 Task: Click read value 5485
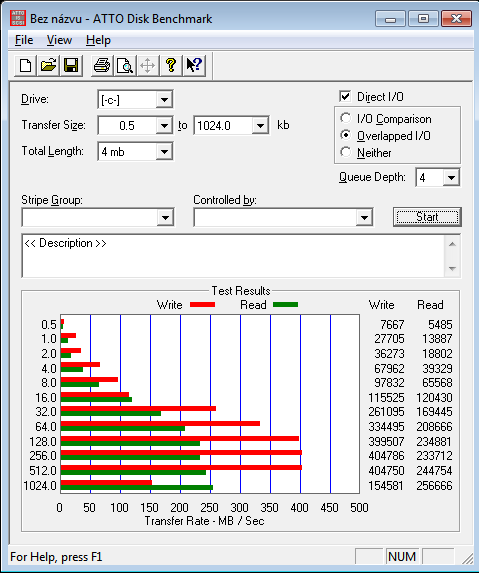440,325
